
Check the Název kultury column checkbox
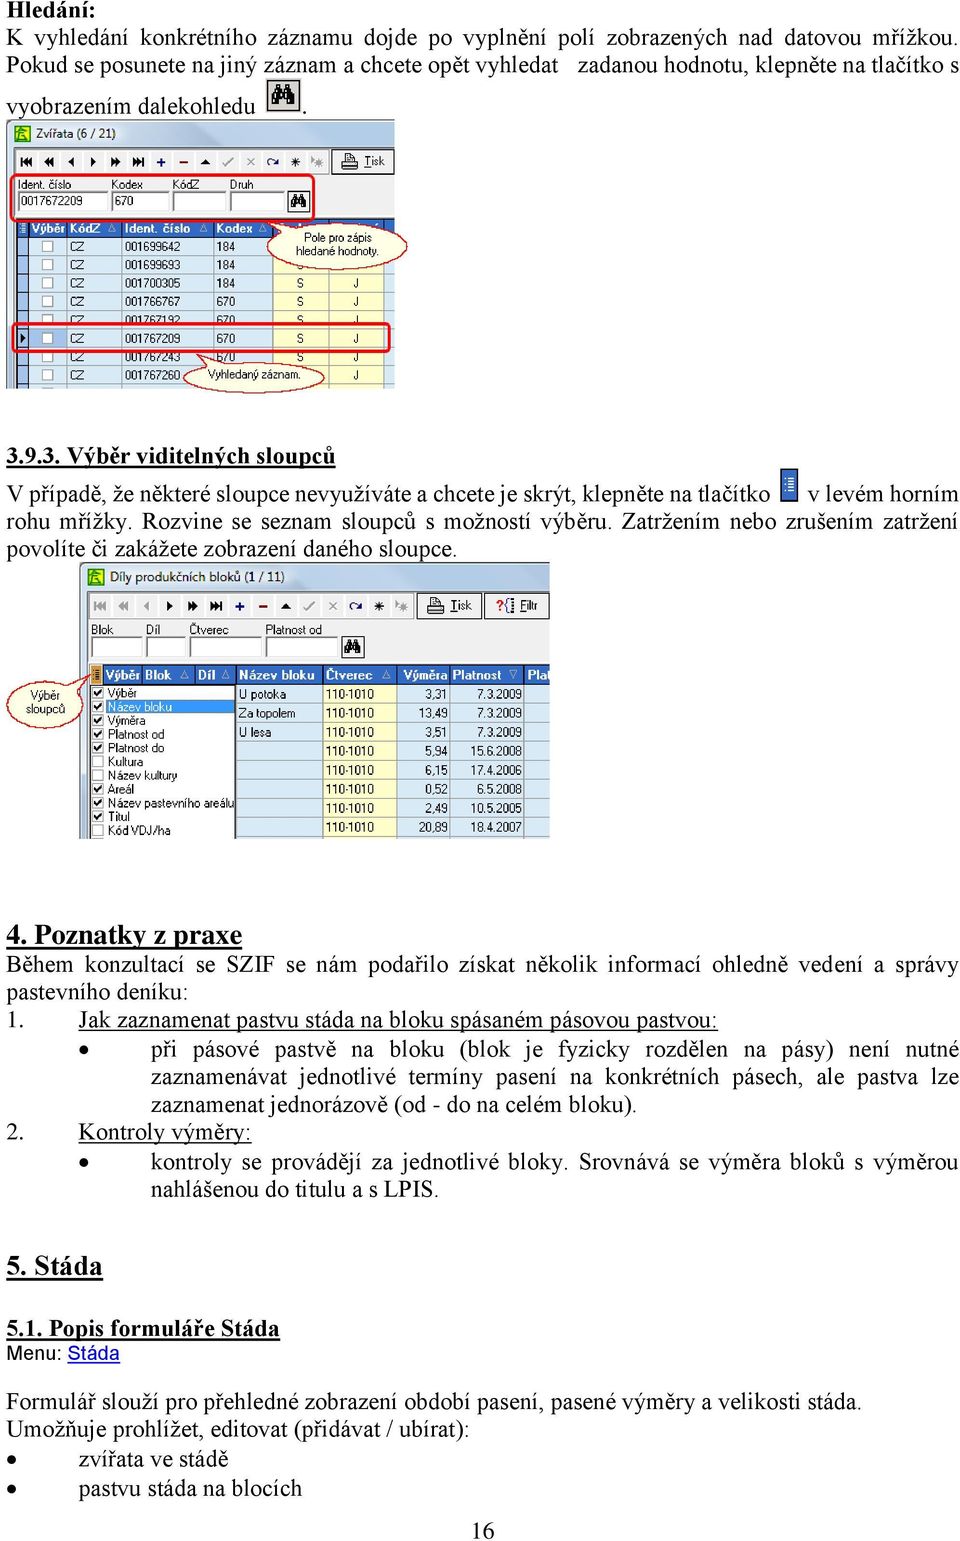point(98,775)
